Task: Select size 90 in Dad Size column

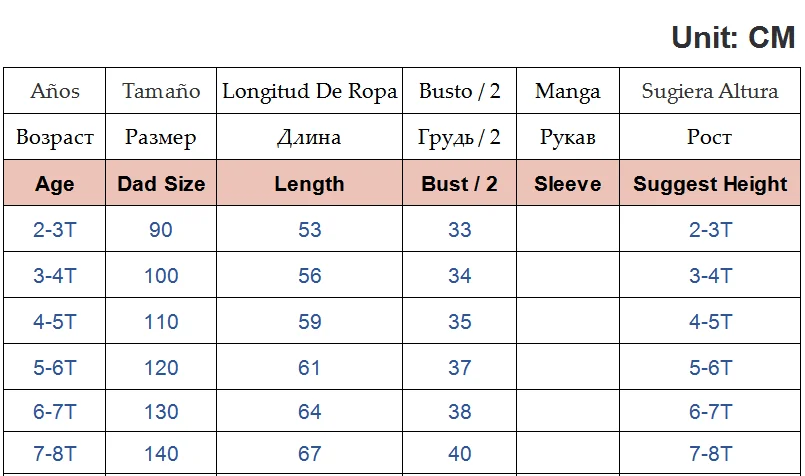Action: (x=161, y=230)
